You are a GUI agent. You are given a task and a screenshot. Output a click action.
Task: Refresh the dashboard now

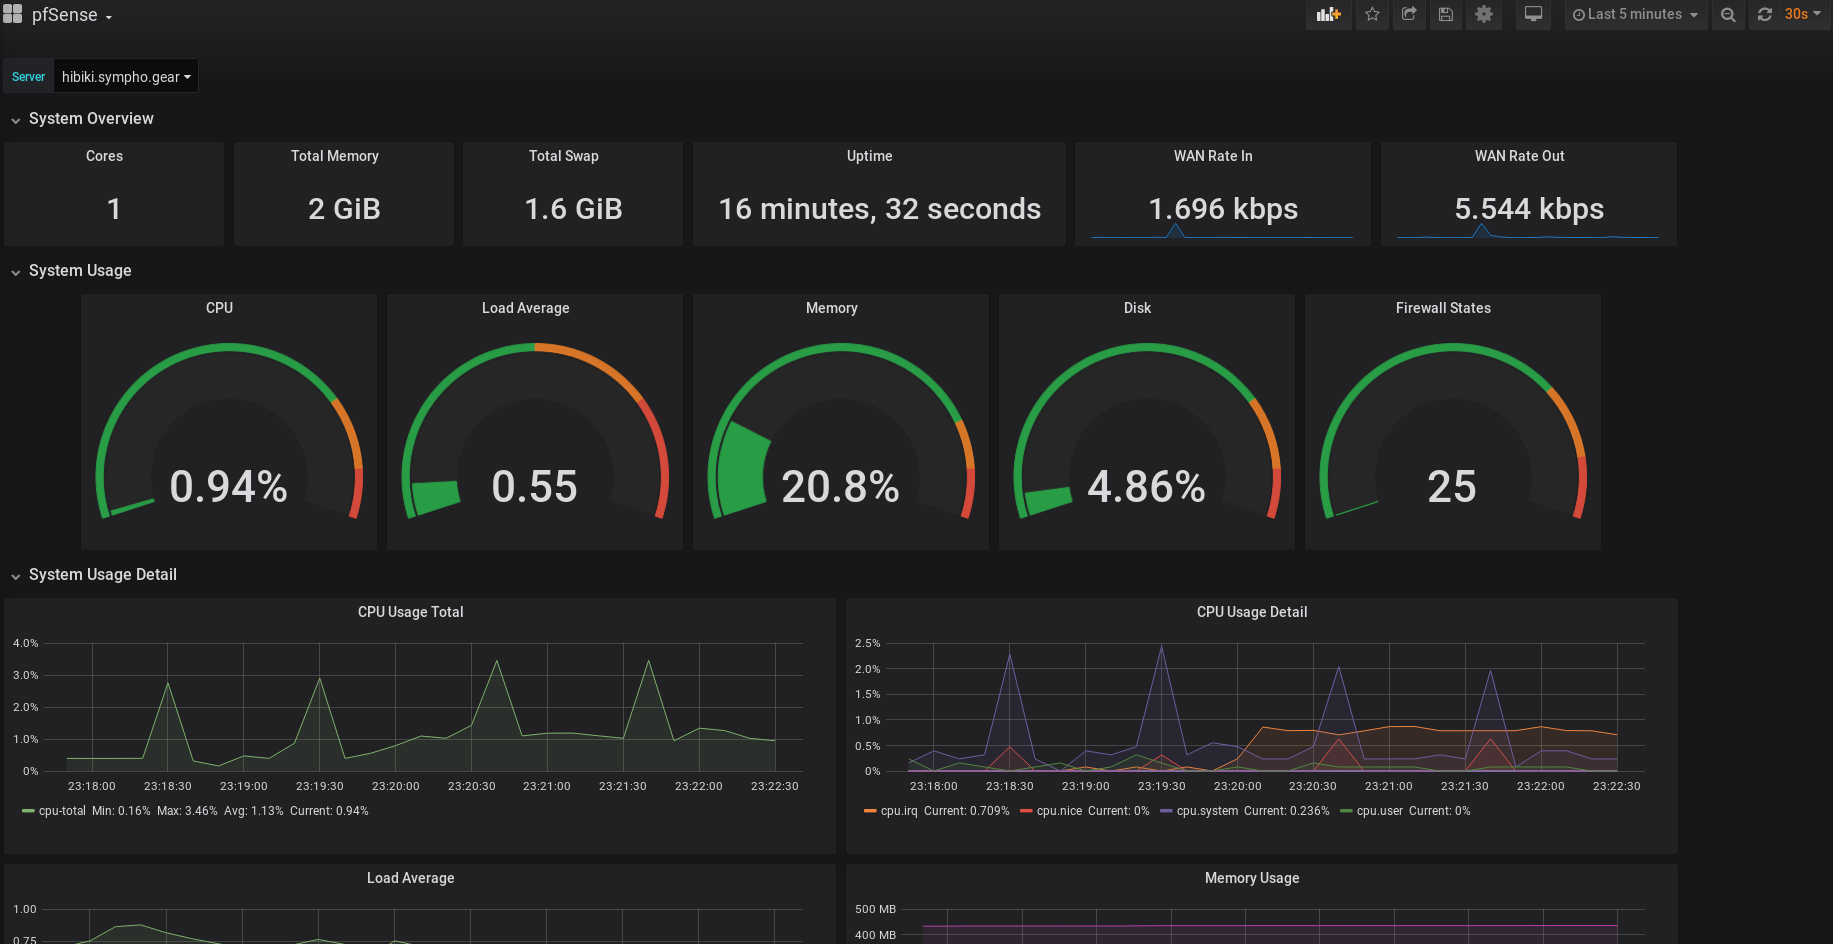pos(1765,15)
